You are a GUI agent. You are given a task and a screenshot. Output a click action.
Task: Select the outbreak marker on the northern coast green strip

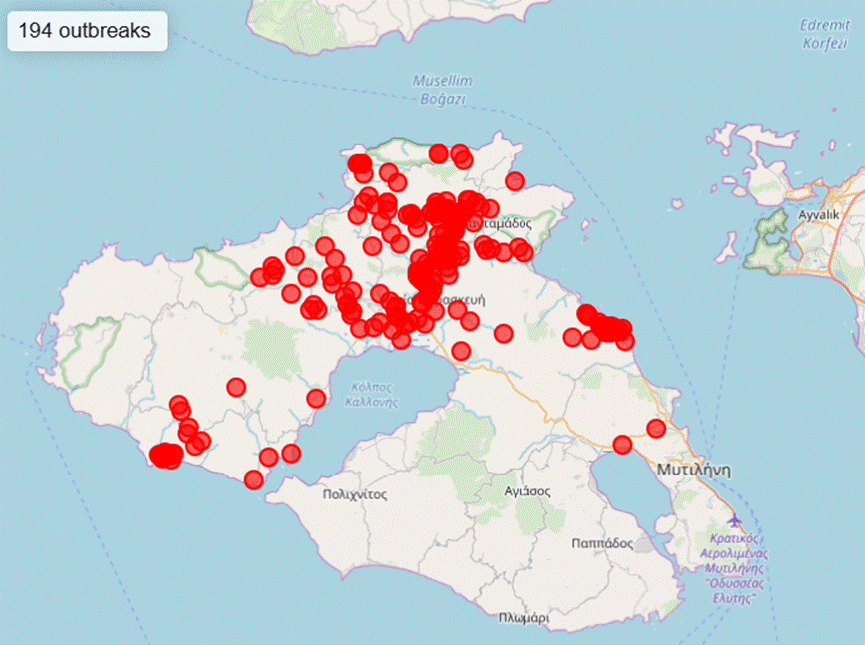click(439, 153)
